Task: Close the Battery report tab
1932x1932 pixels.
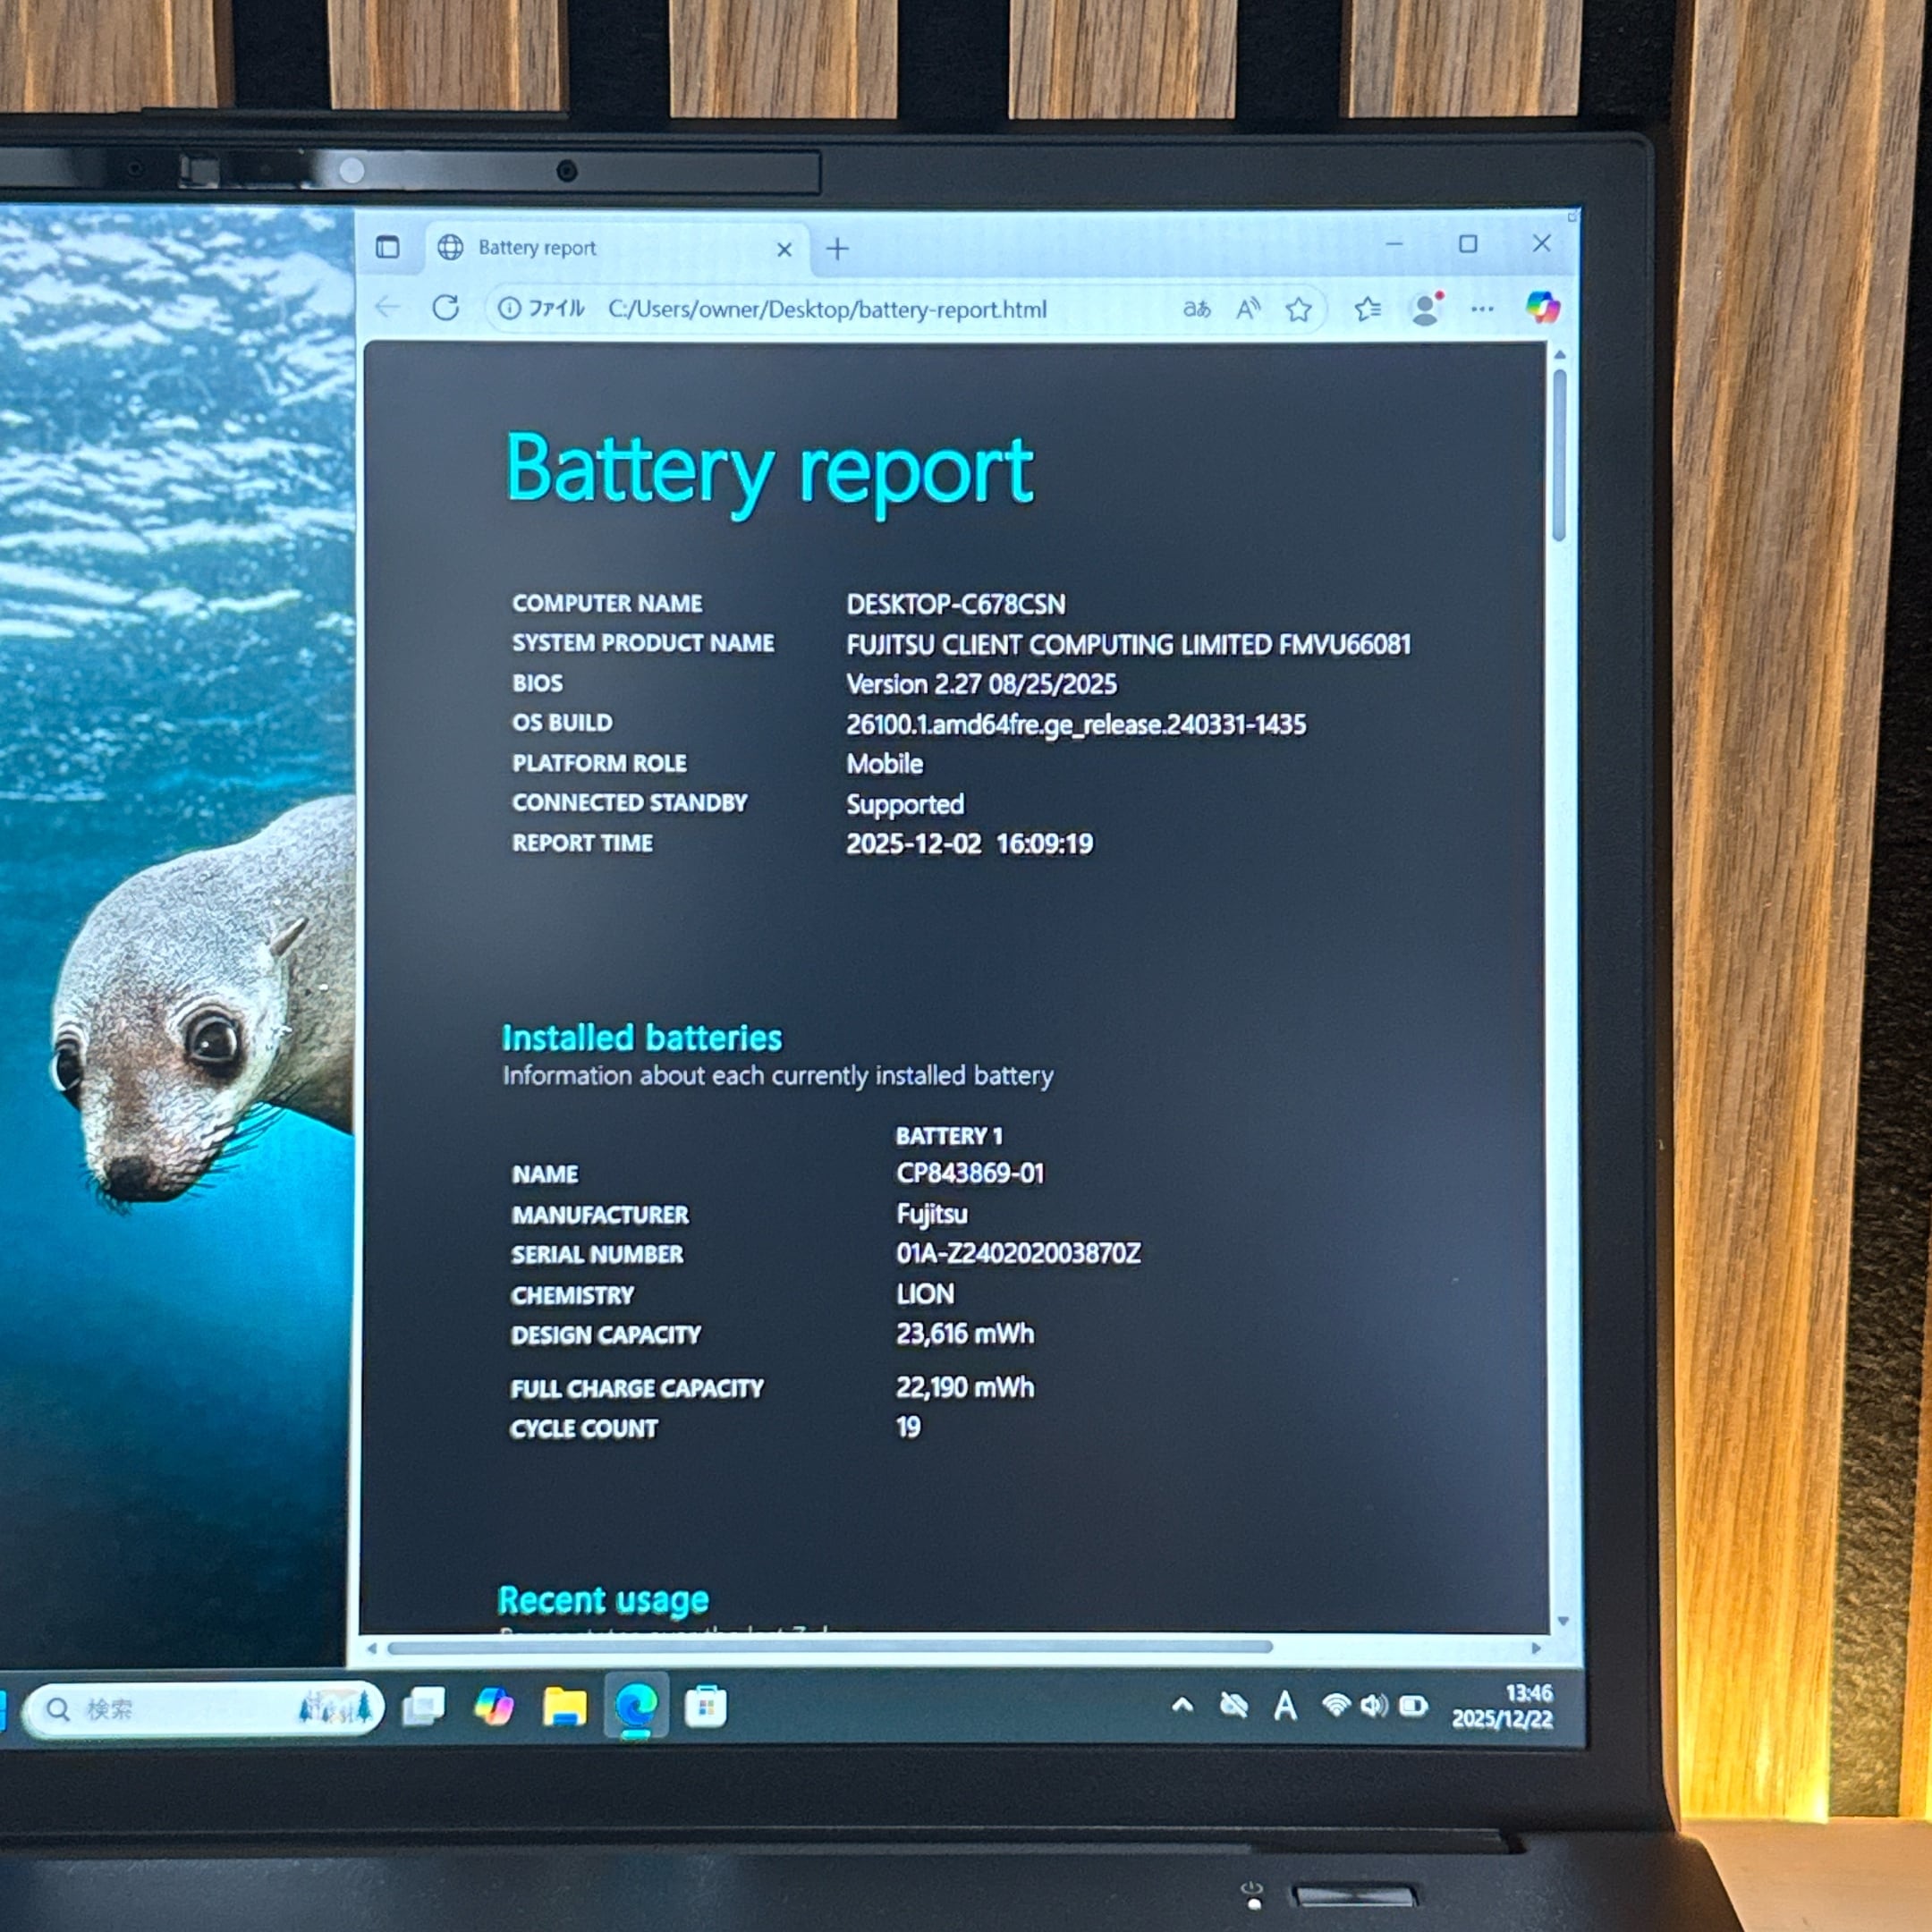Action: 784,249
